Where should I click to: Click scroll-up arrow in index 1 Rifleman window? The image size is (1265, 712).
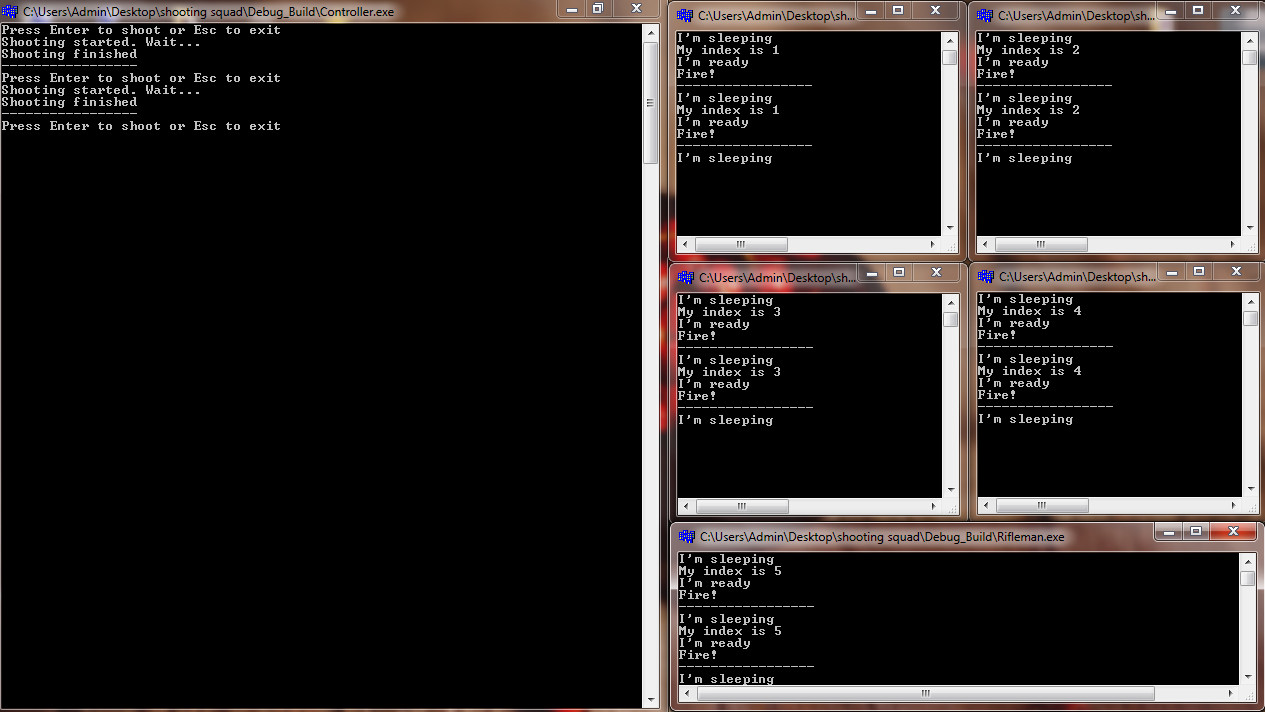pyautogui.click(x=950, y=40)
